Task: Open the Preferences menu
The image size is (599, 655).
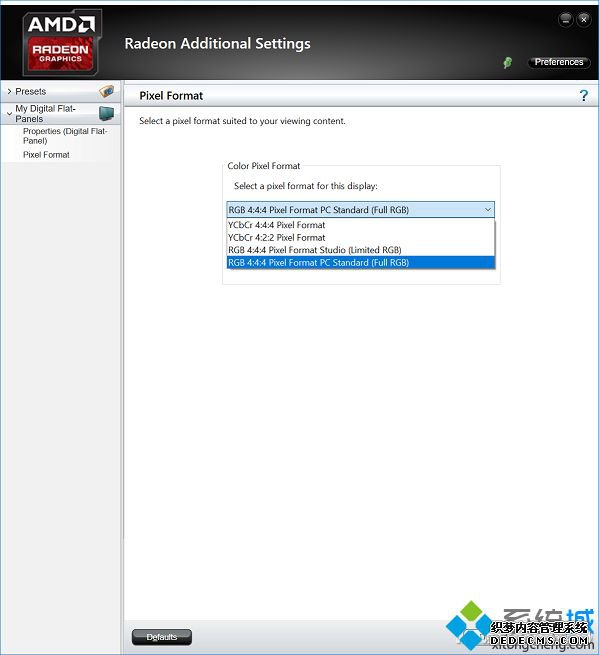Action: click(559, 62)
